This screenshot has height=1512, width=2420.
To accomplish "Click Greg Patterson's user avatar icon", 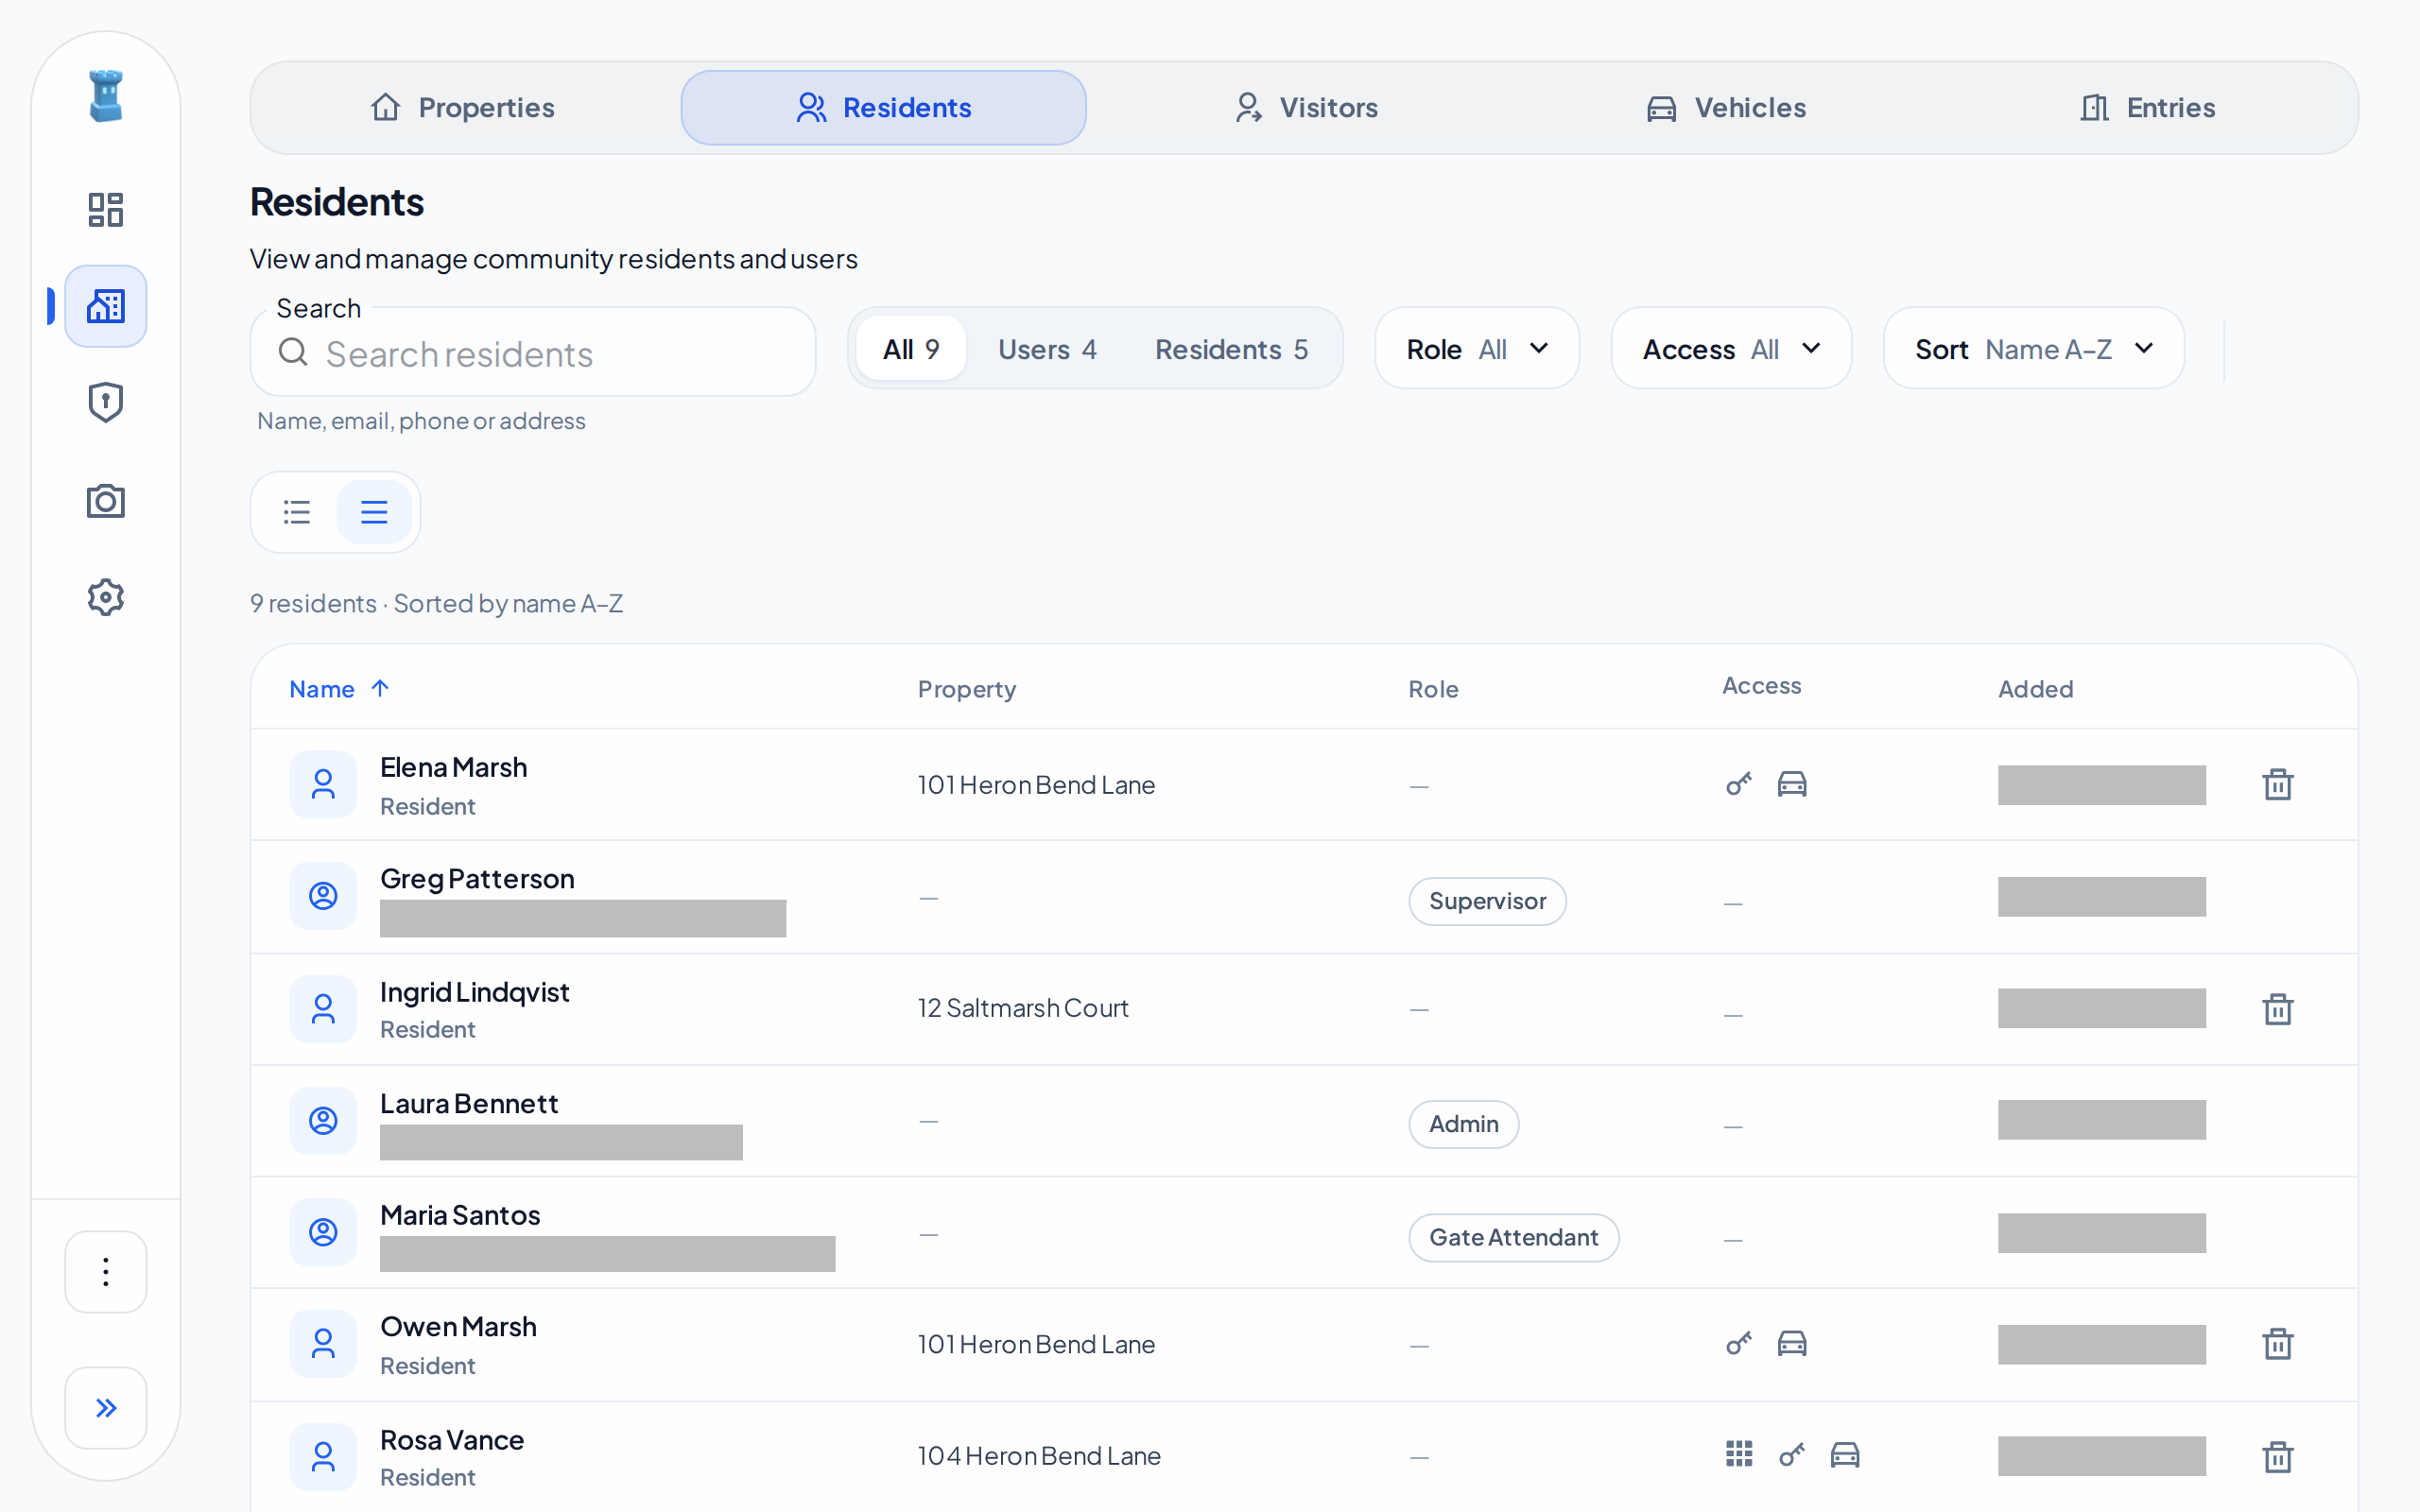I will pyautogui.click(x=323, y=896).
